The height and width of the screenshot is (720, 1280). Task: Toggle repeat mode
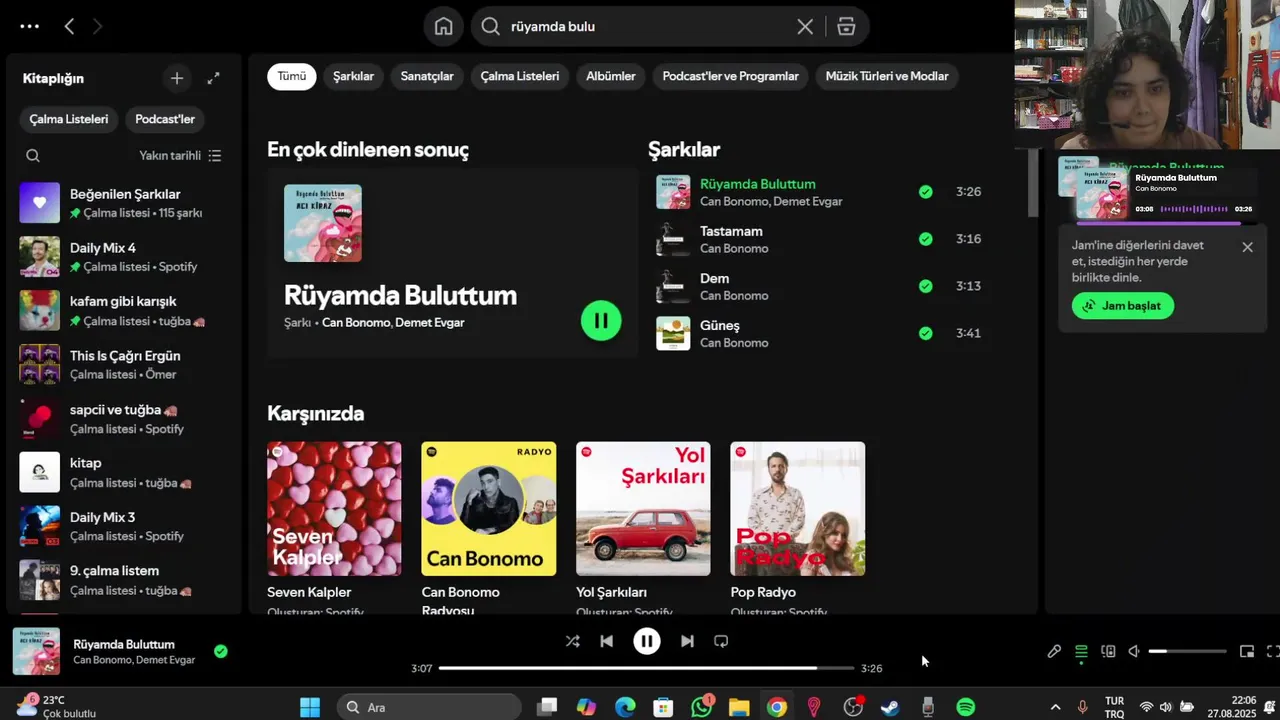point(721,641)
